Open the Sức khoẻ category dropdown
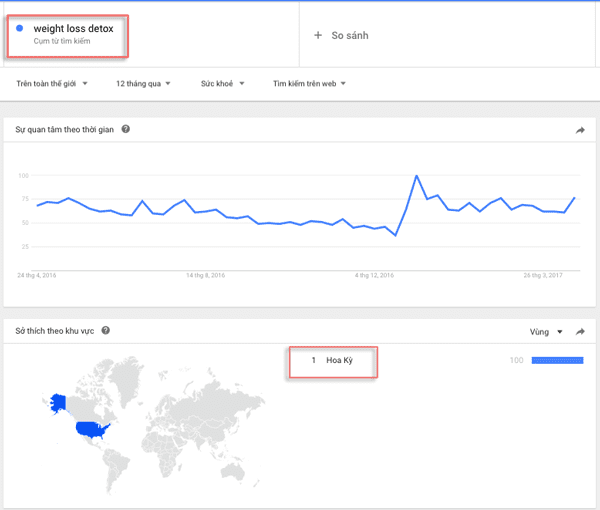 coord(222,84)
